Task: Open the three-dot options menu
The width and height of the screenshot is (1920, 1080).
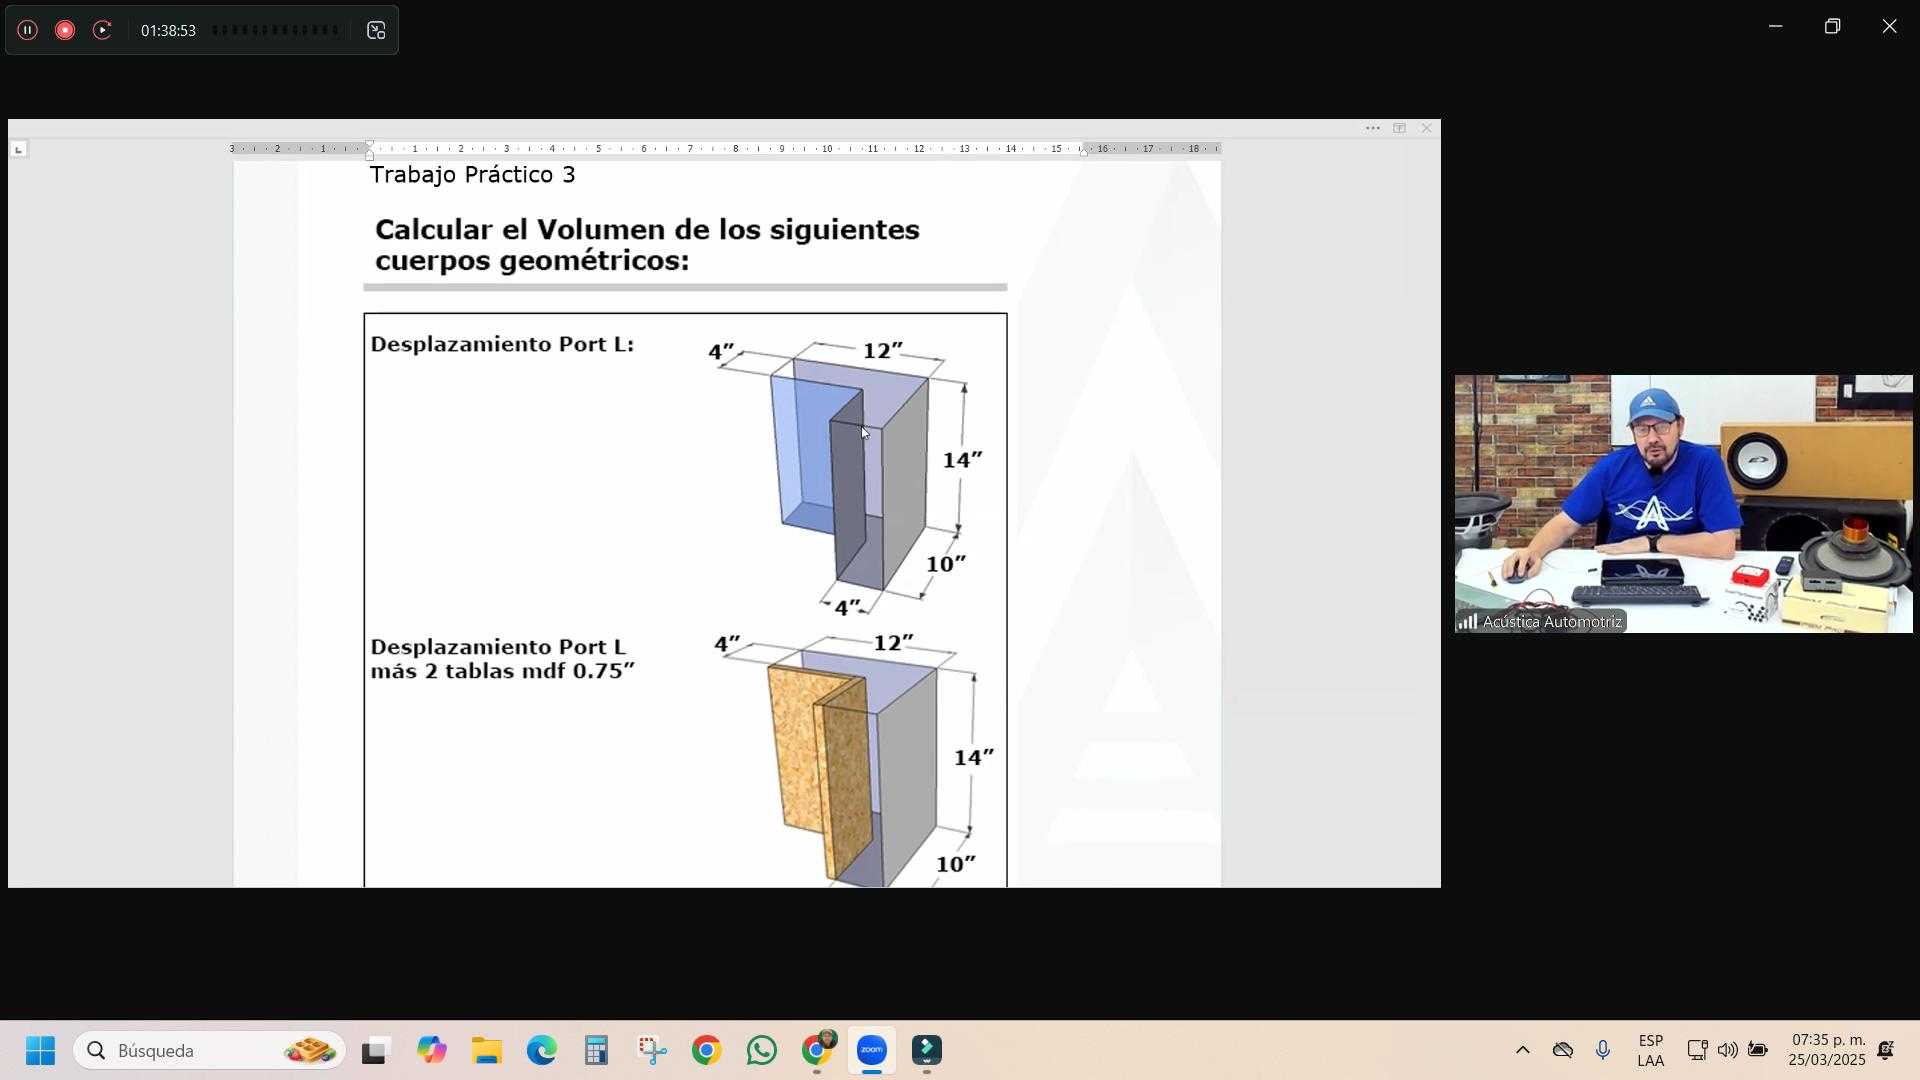Action: click(x=1372, y=128)
